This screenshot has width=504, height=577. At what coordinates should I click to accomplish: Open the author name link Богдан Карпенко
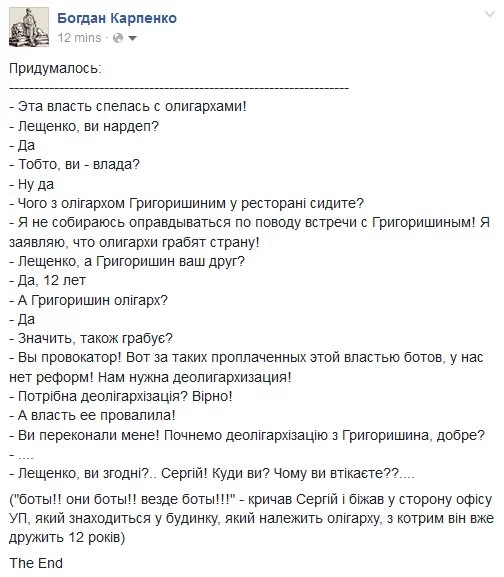click(117, 18)
